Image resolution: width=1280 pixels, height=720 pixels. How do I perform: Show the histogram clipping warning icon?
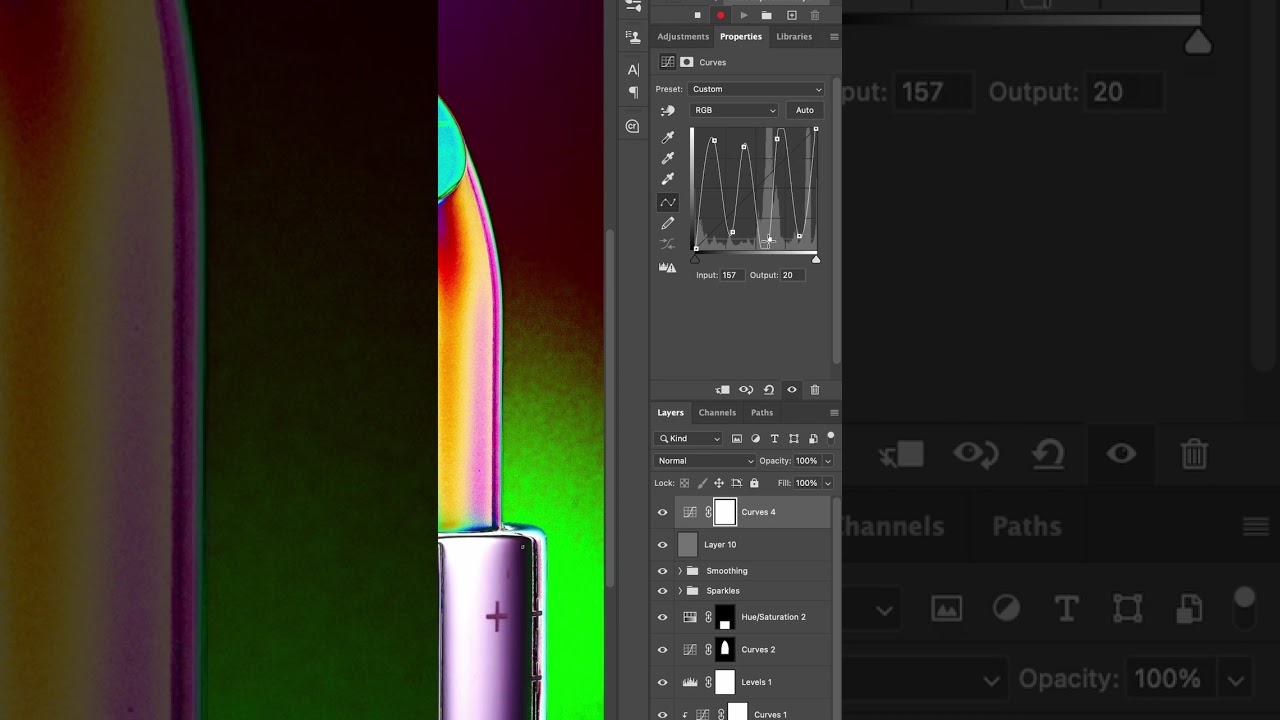pyautogui.click(x=667, y=267)
